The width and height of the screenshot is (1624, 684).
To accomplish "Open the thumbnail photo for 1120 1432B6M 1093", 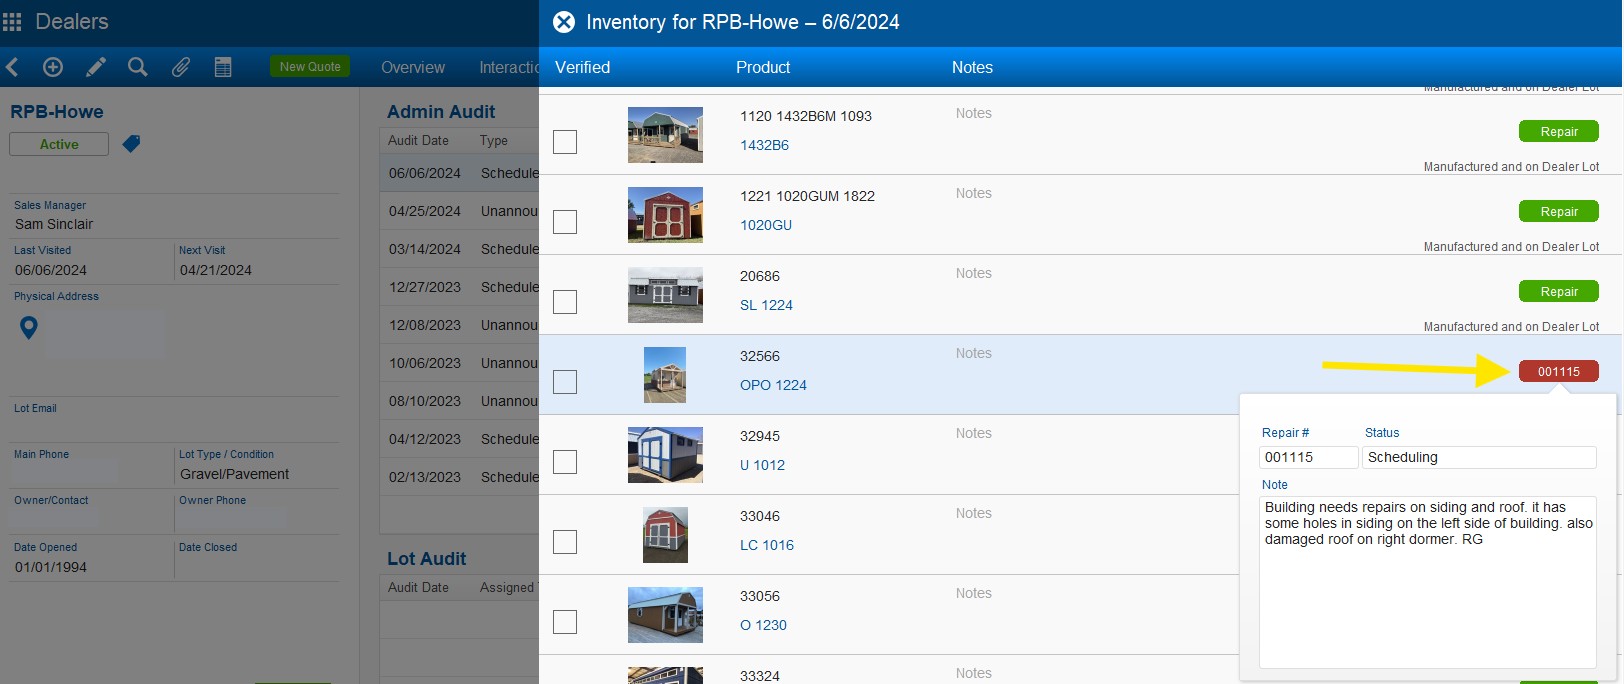I will pyautogui.click(x=665, y=135).
